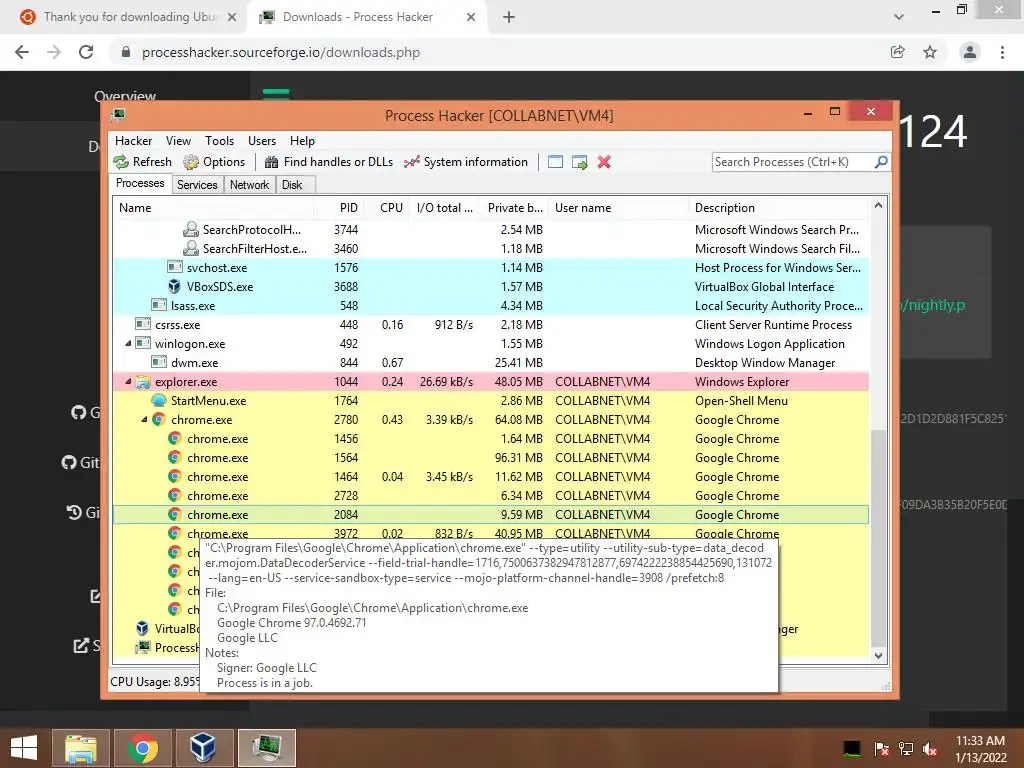The image size is (1024, 768).
Task: Select the VBoxSDS.exe process icon
Action: (174, 286)
